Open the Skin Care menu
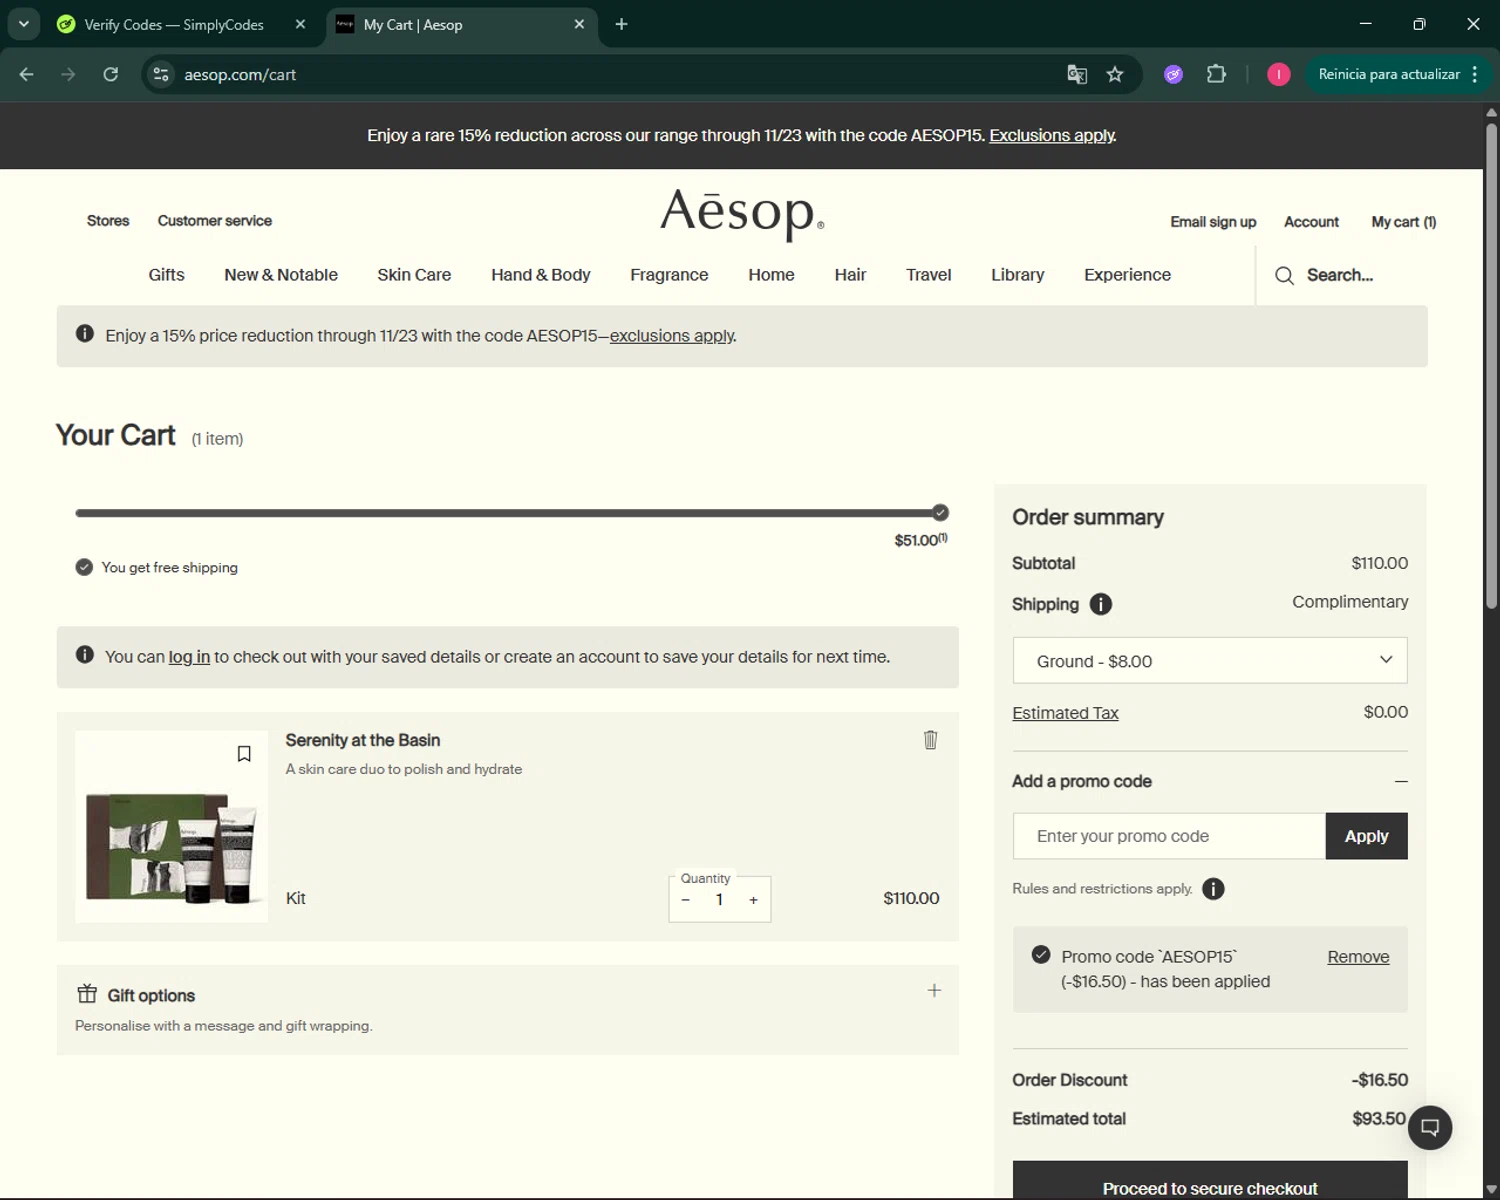 pos(414,275)
